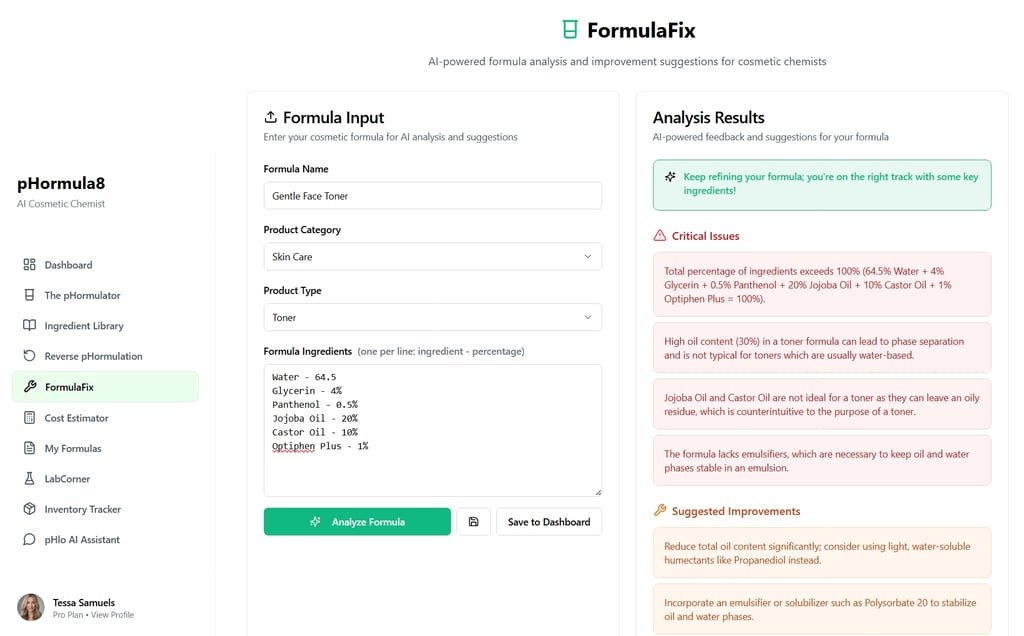Click the Analyze Formula button
Viewport: 1024px width, 636px height.
point(357,522)
